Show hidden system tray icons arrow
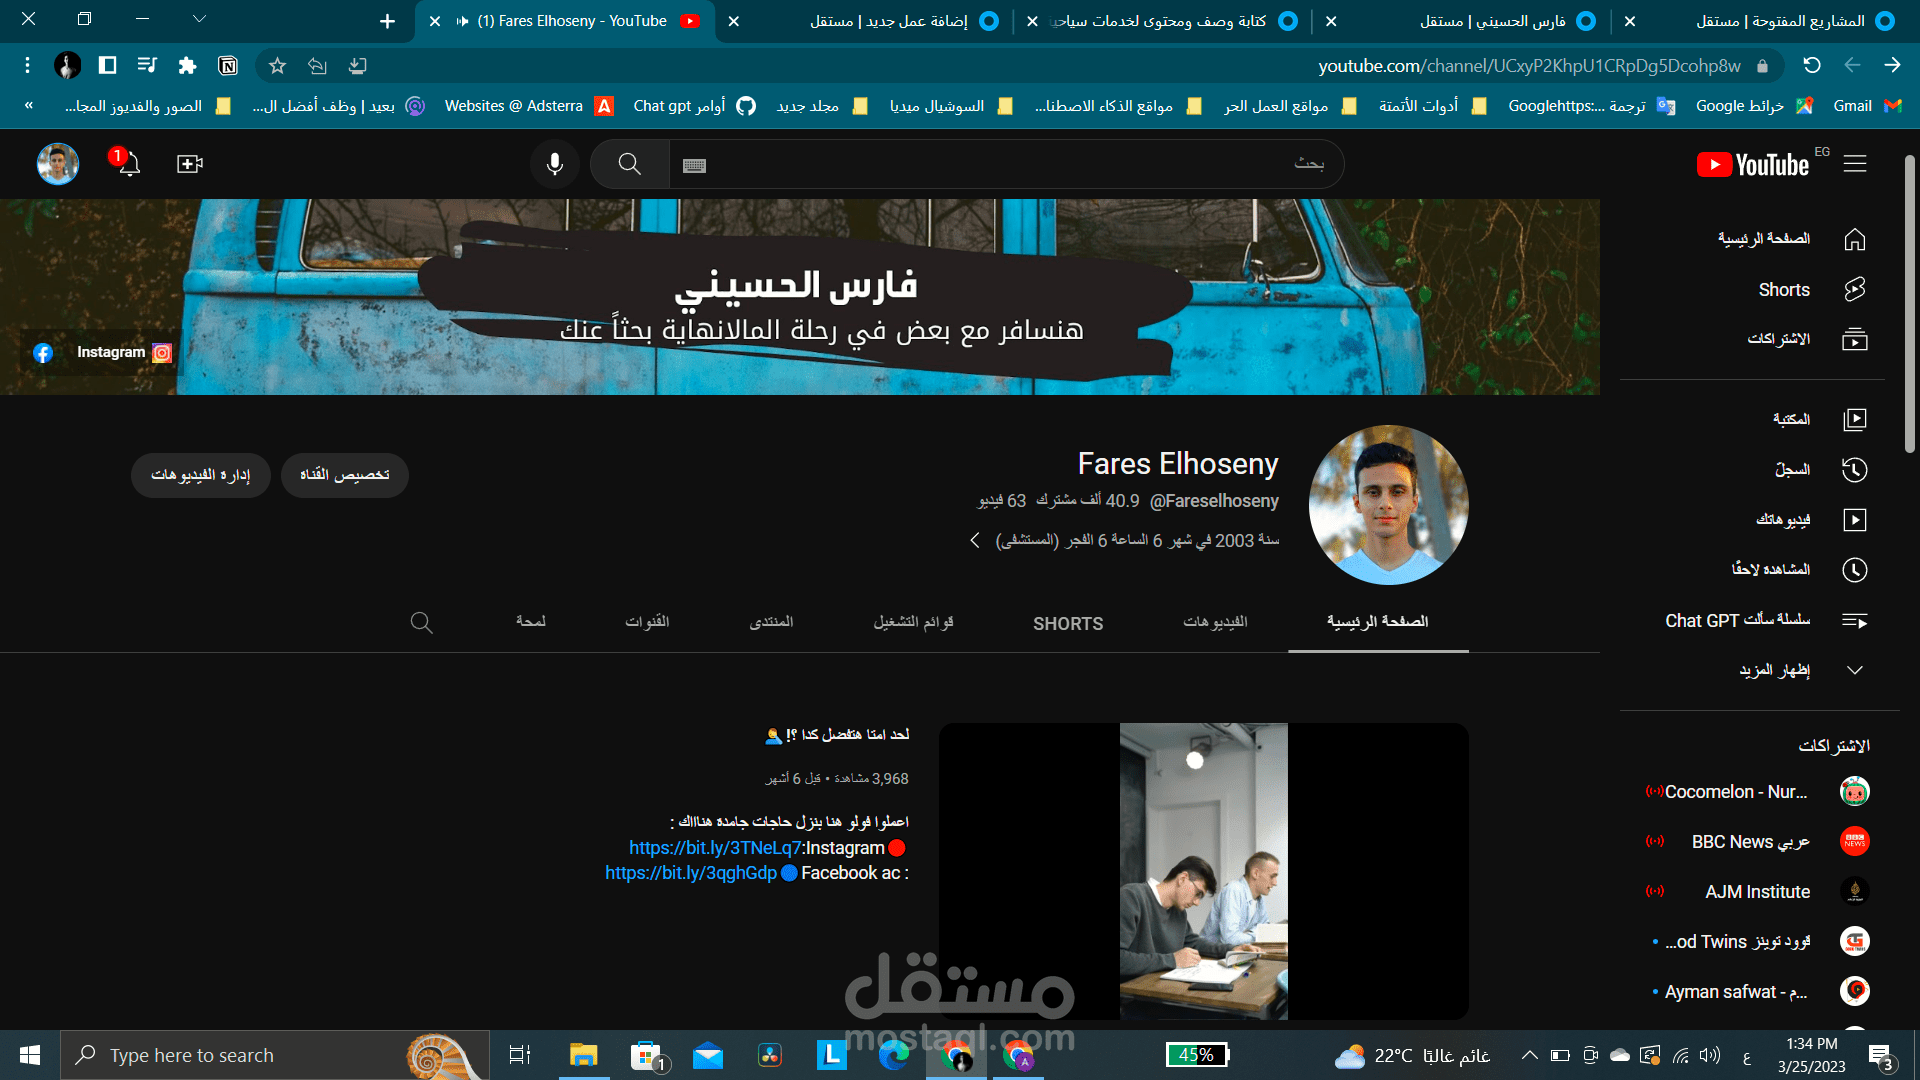This screenshot has width=1920, height=1080. click(x=1529, y=1055)
